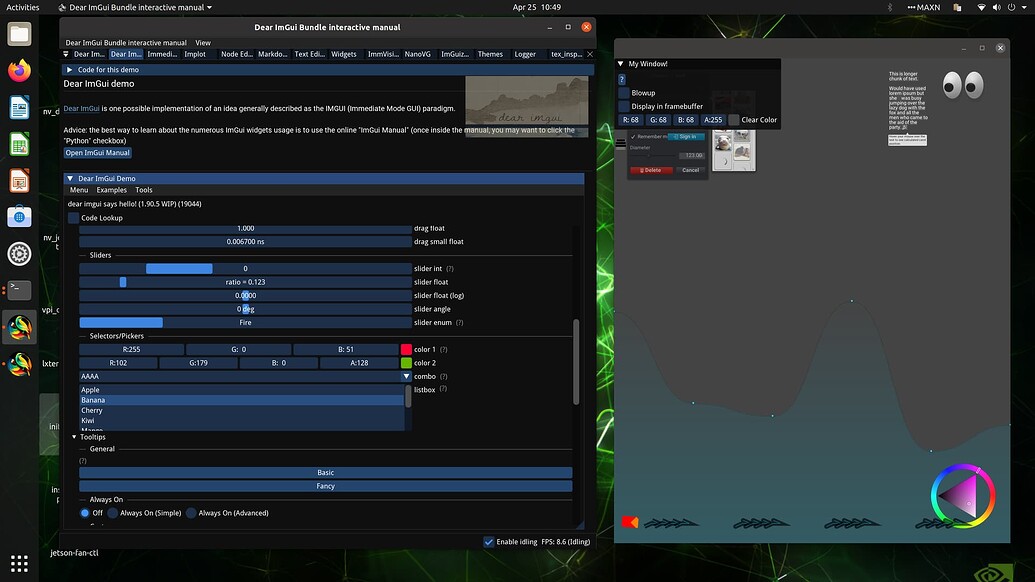Toggle the Remember me checkbox in NanoVG demo
Viewport: 1035px width, 582px height.
pyautogui.click(x=633, y=137)
